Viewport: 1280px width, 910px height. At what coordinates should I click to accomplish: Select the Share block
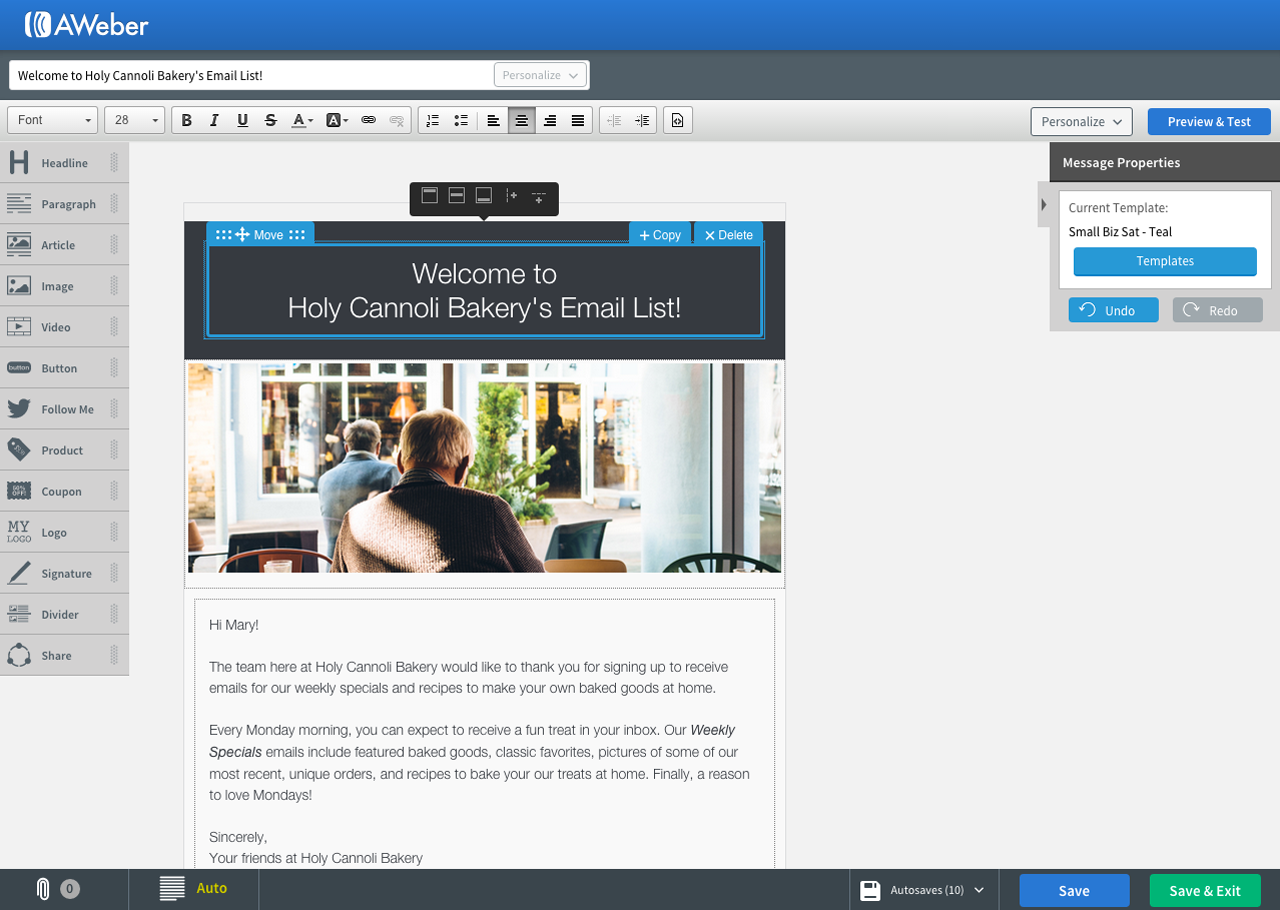64,655
